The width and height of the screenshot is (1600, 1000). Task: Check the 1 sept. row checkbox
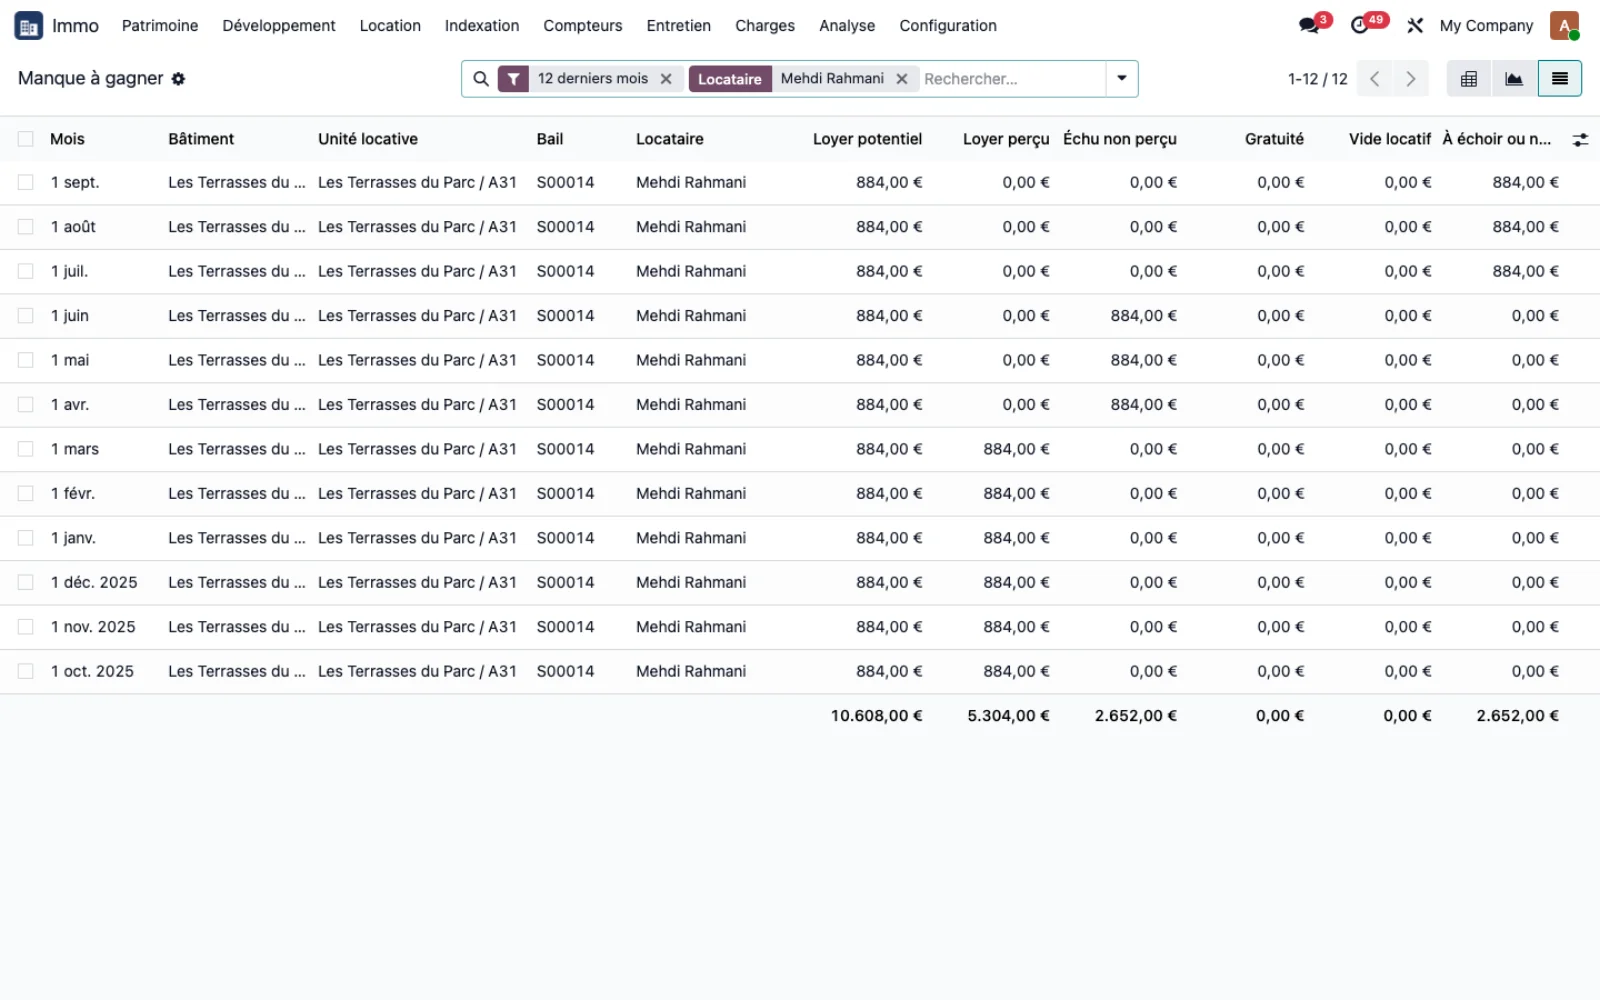[x=26, y=182]
